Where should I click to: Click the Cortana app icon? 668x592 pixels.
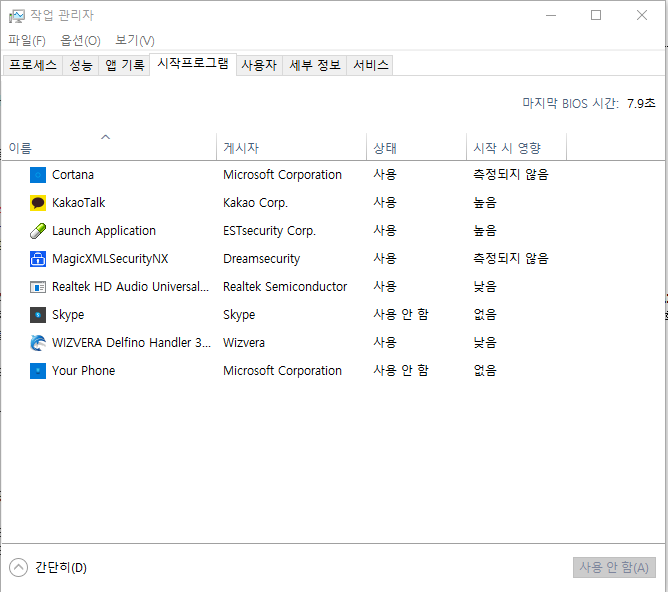37,175
